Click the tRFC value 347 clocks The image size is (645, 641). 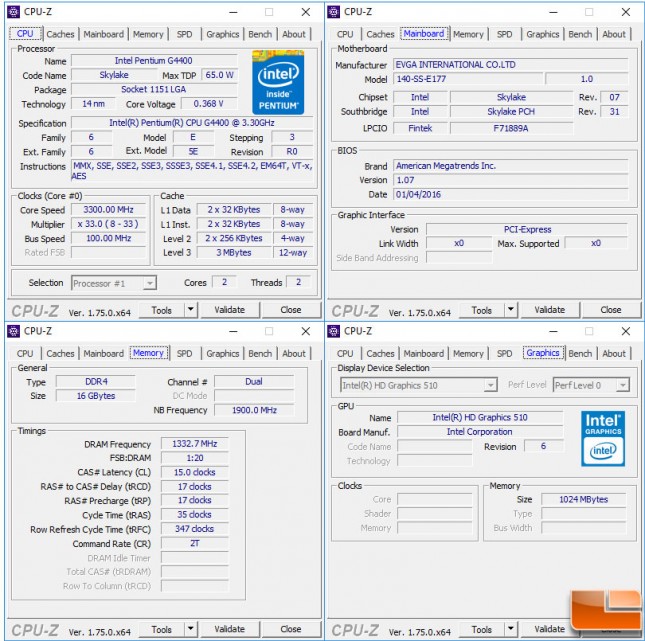tap(195, 529)
